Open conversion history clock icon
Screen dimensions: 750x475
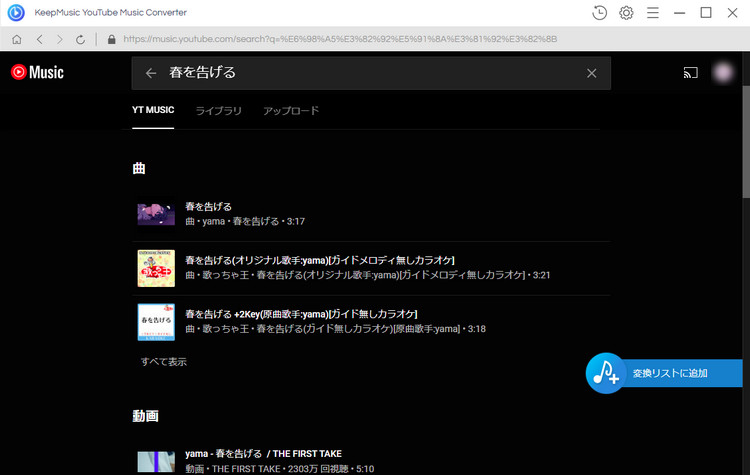(x=599, y=13)
